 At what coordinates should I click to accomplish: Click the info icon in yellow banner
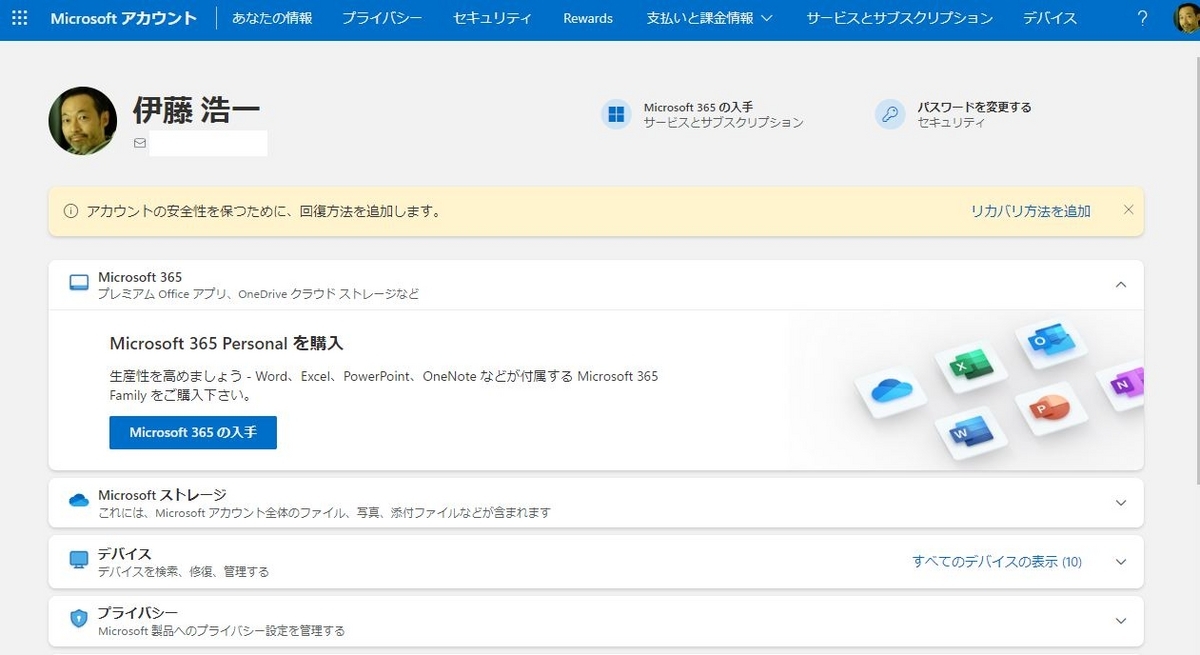point(71,212)
